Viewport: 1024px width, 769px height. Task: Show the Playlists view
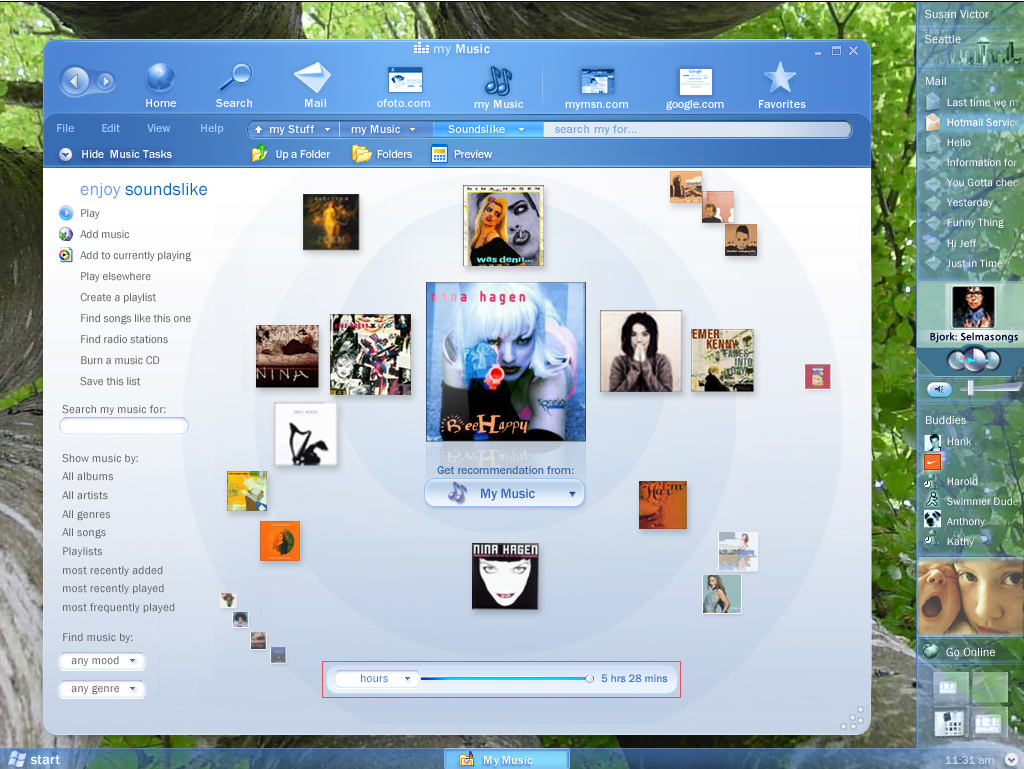[82, 552]
